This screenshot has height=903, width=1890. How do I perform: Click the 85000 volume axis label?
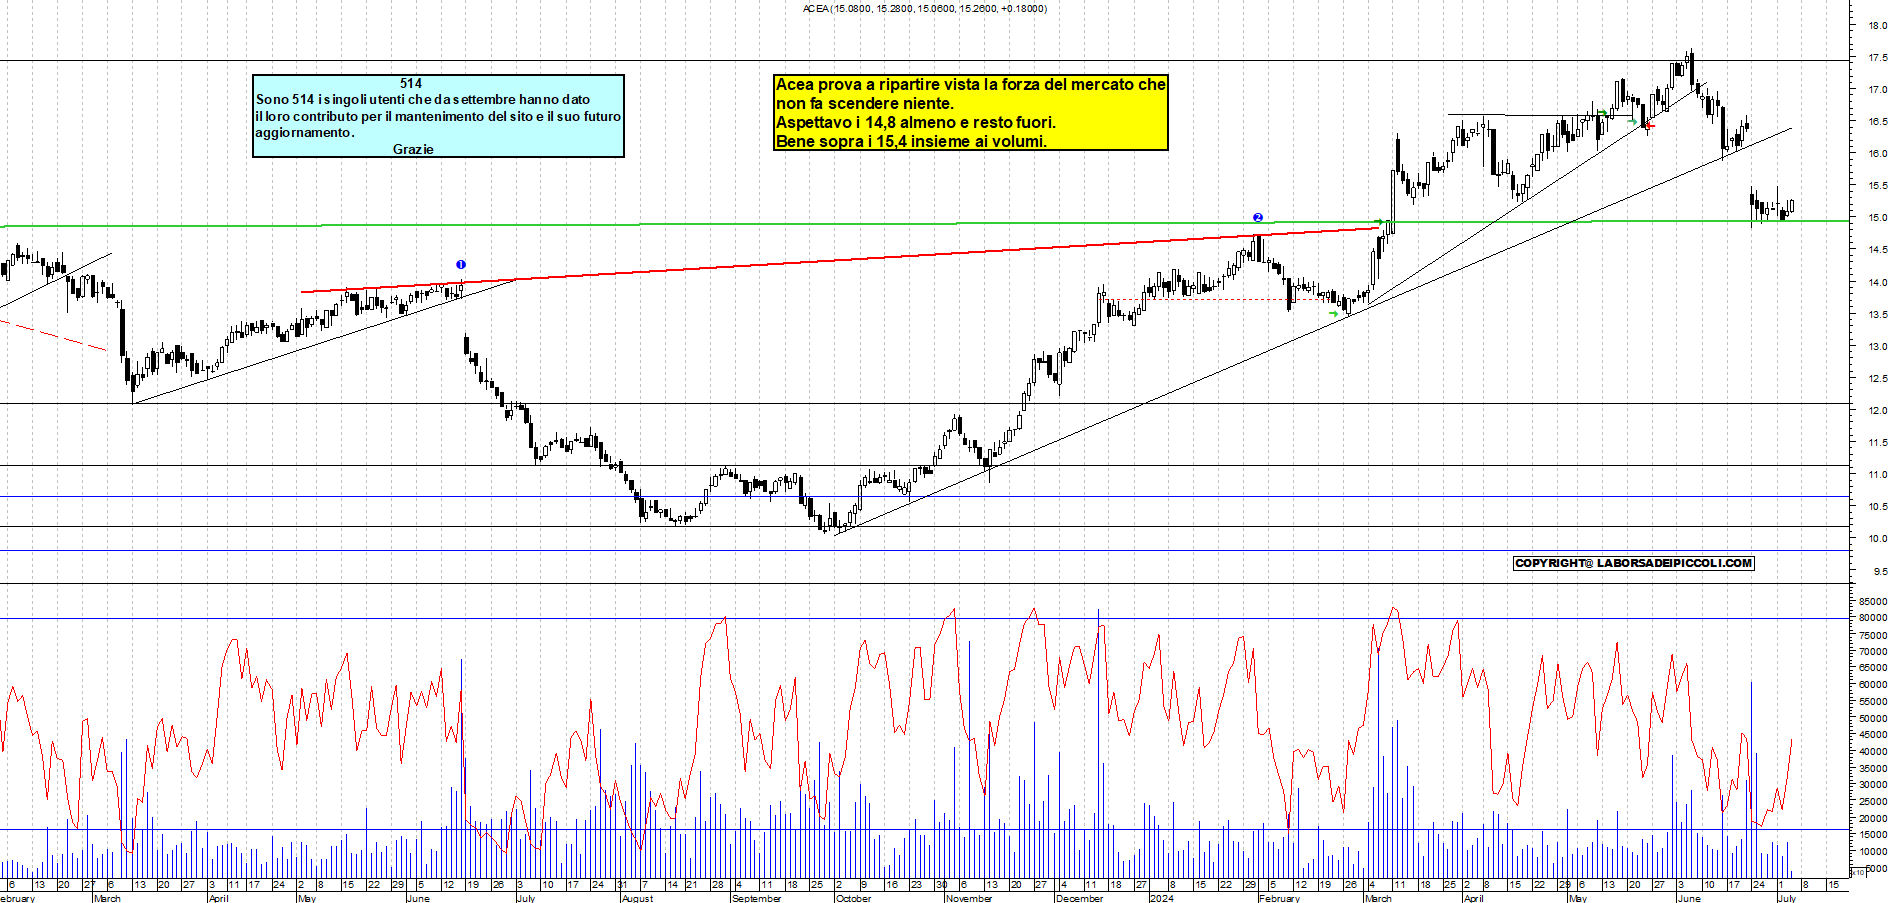point(1873,602)
